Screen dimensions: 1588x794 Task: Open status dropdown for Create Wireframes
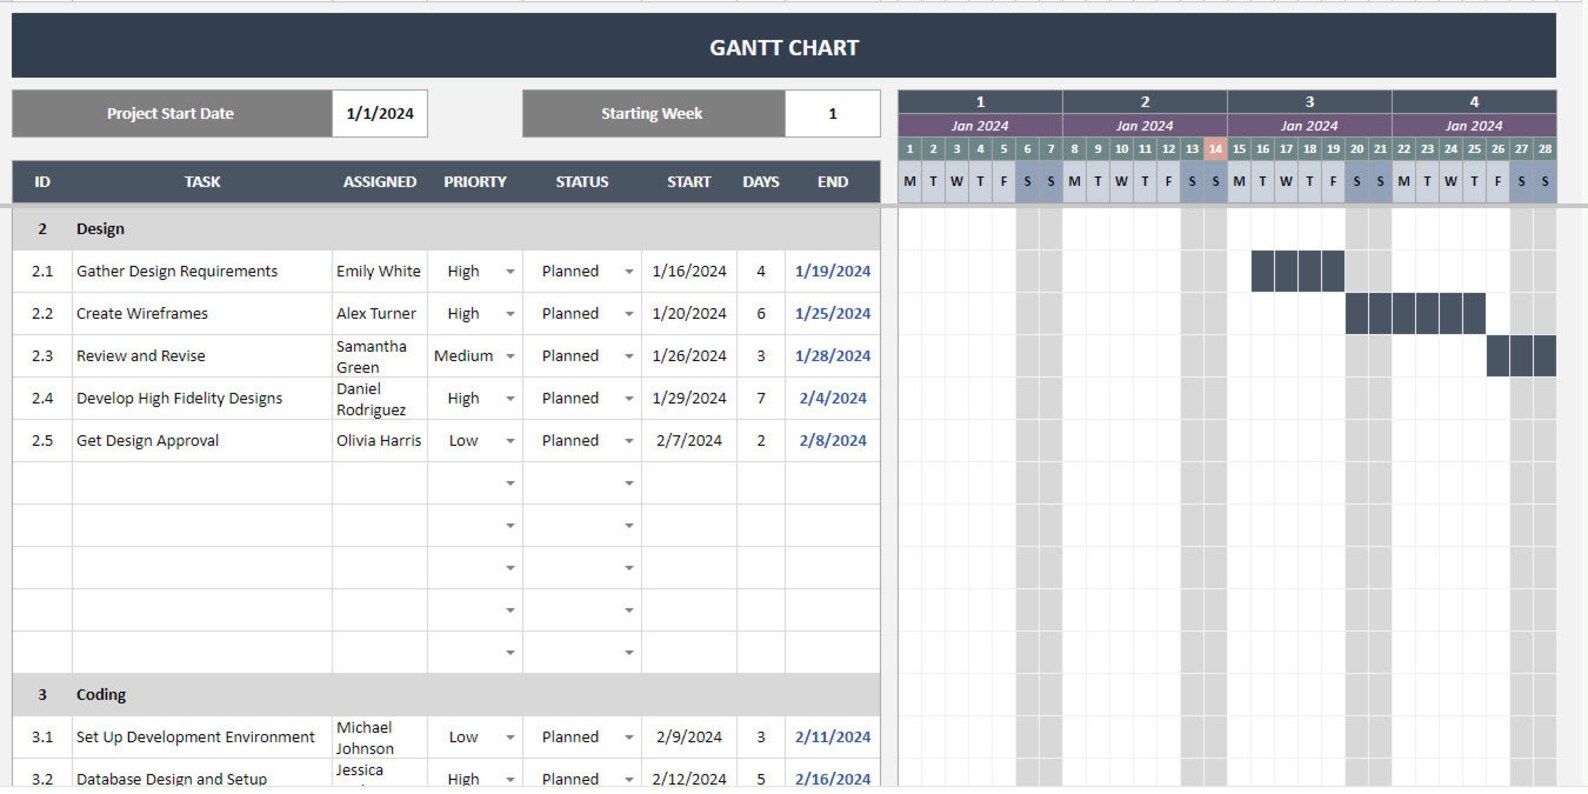pos(629,314)
